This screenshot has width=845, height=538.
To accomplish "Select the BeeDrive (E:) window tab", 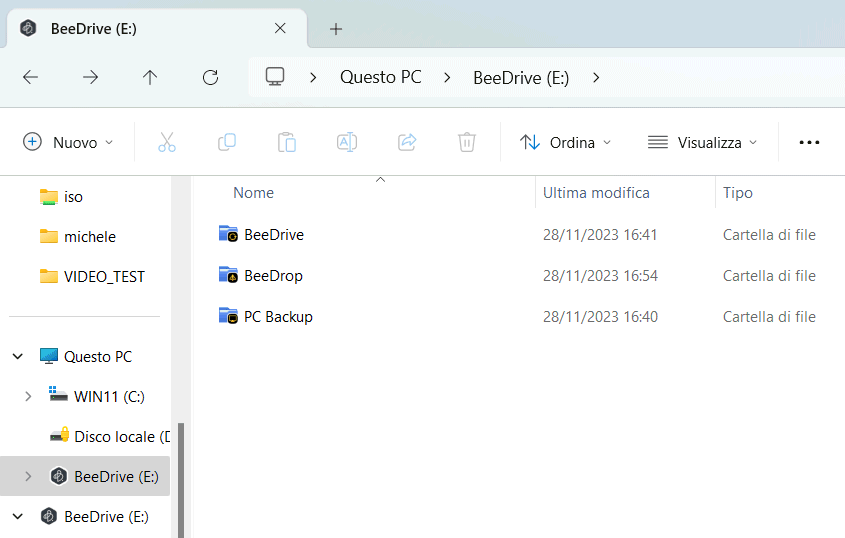I will [x=157, y=28].
